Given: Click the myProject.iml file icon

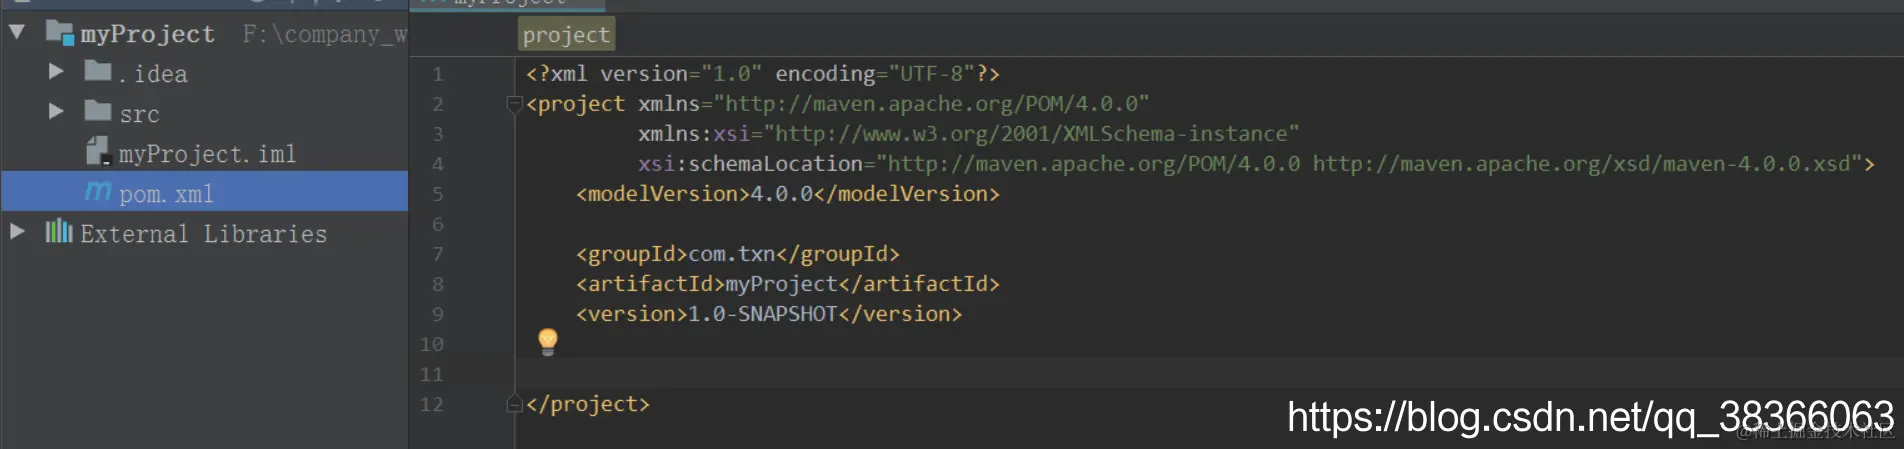Looking at the screenshot, I should (x=98, y=152).
